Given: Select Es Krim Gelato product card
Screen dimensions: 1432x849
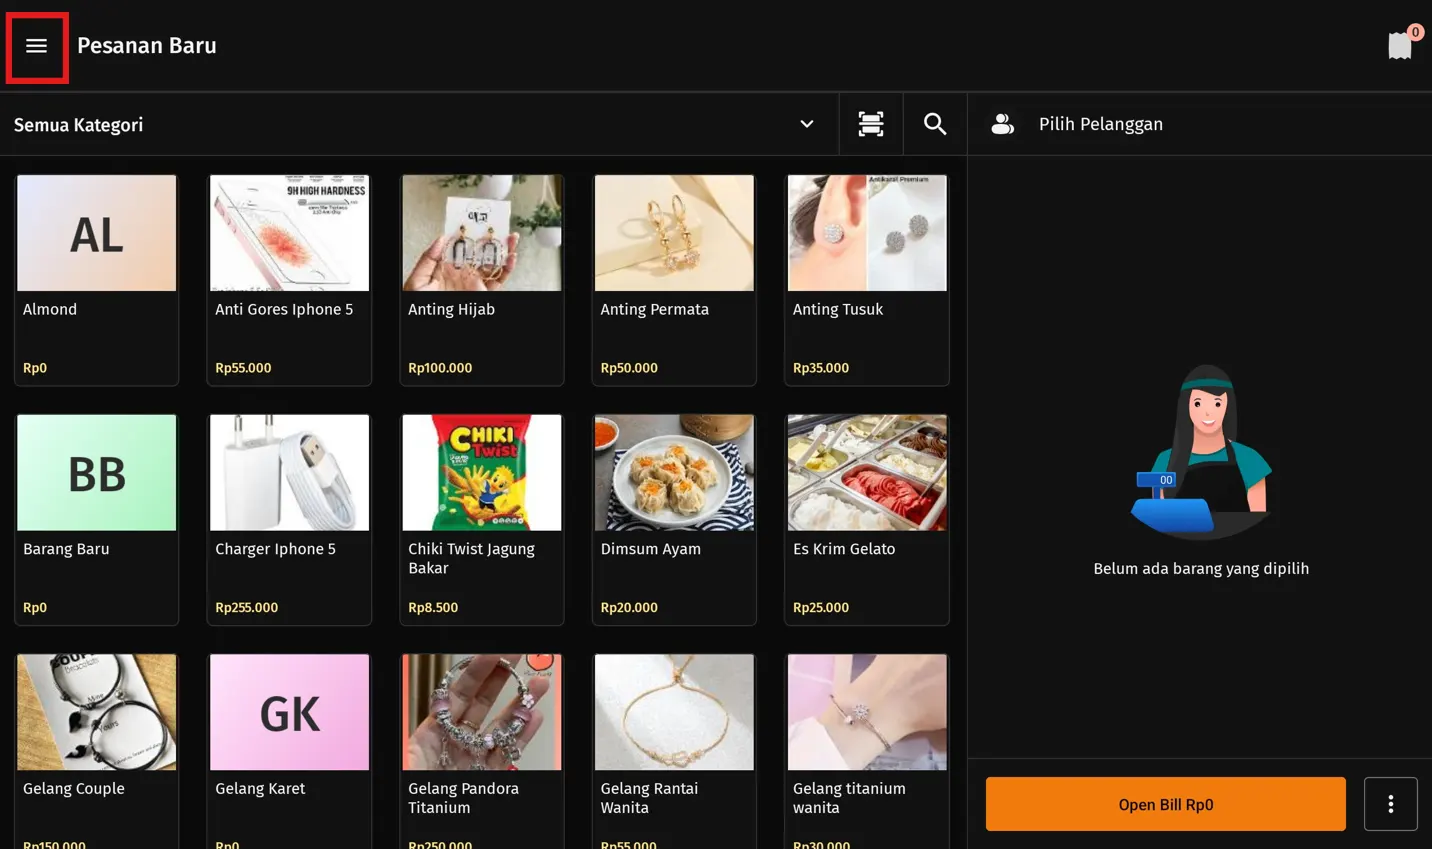Looking at the screenshot, I should pyautogui.click(x=867, y=519).
